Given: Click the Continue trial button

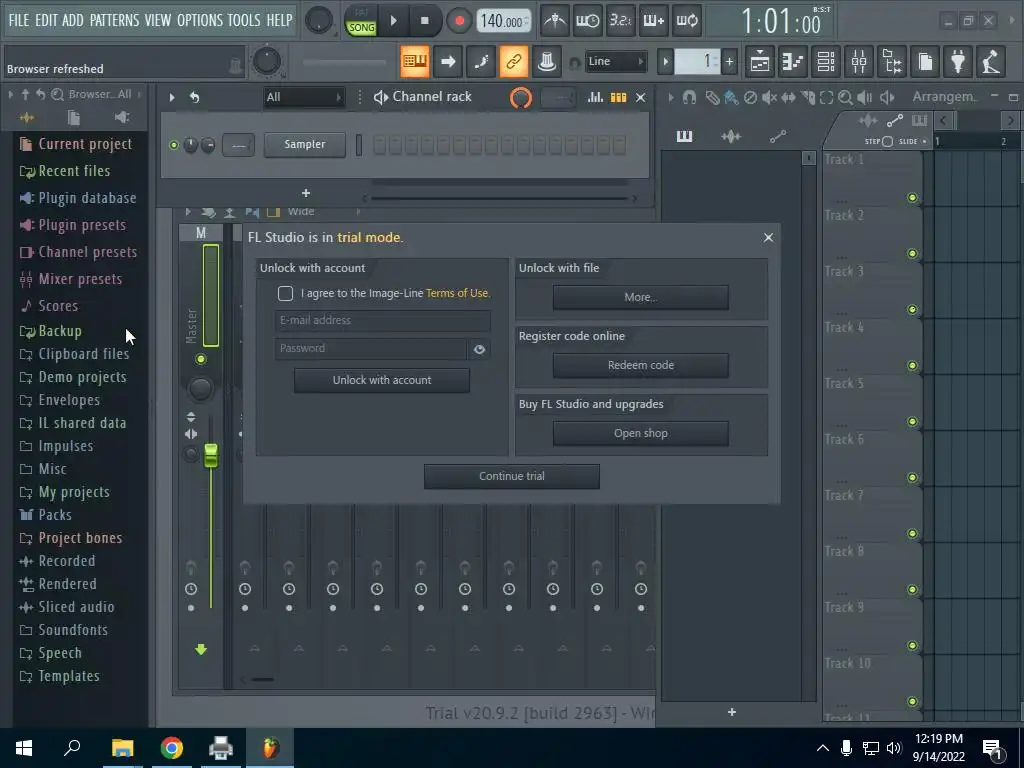Looking at the screenshot, I should tap(512, 476).
